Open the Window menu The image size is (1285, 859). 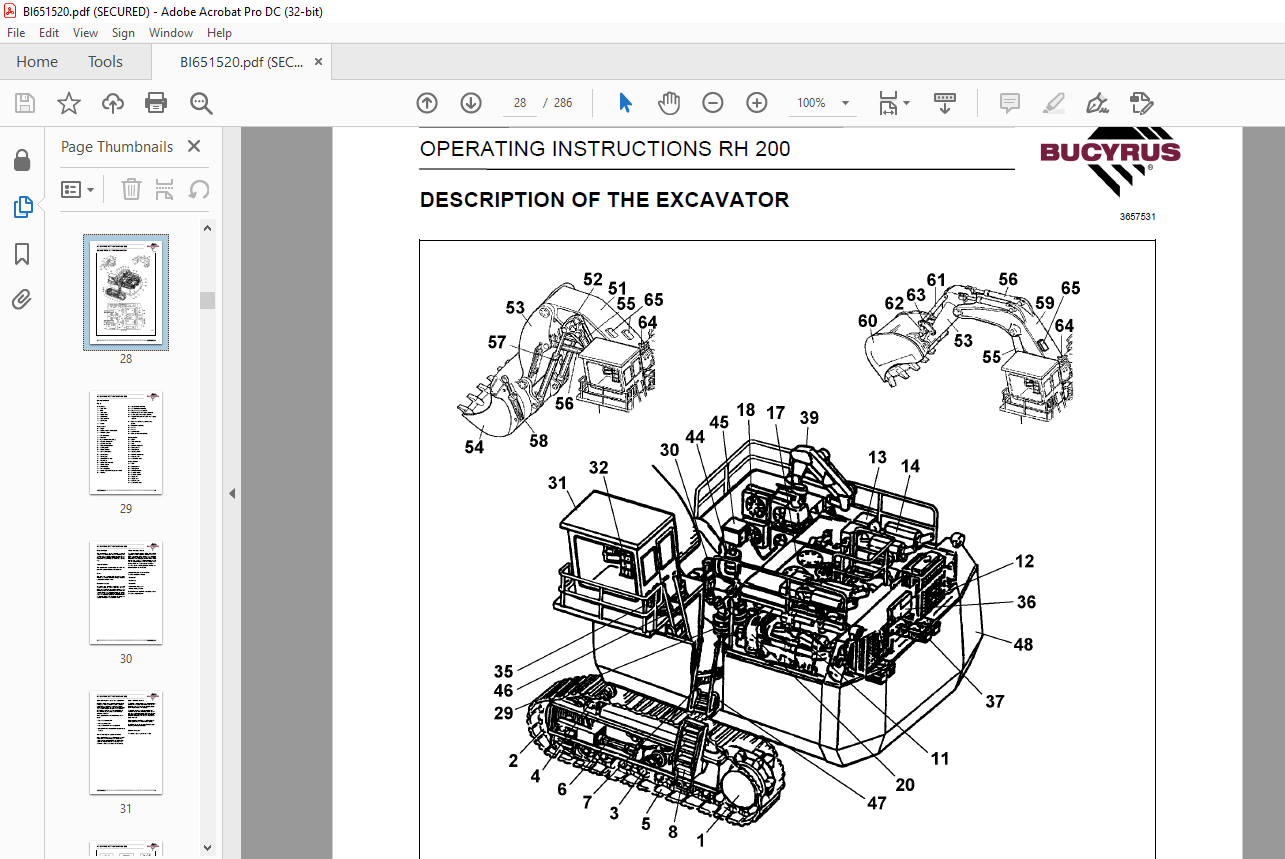click(171, 33)
